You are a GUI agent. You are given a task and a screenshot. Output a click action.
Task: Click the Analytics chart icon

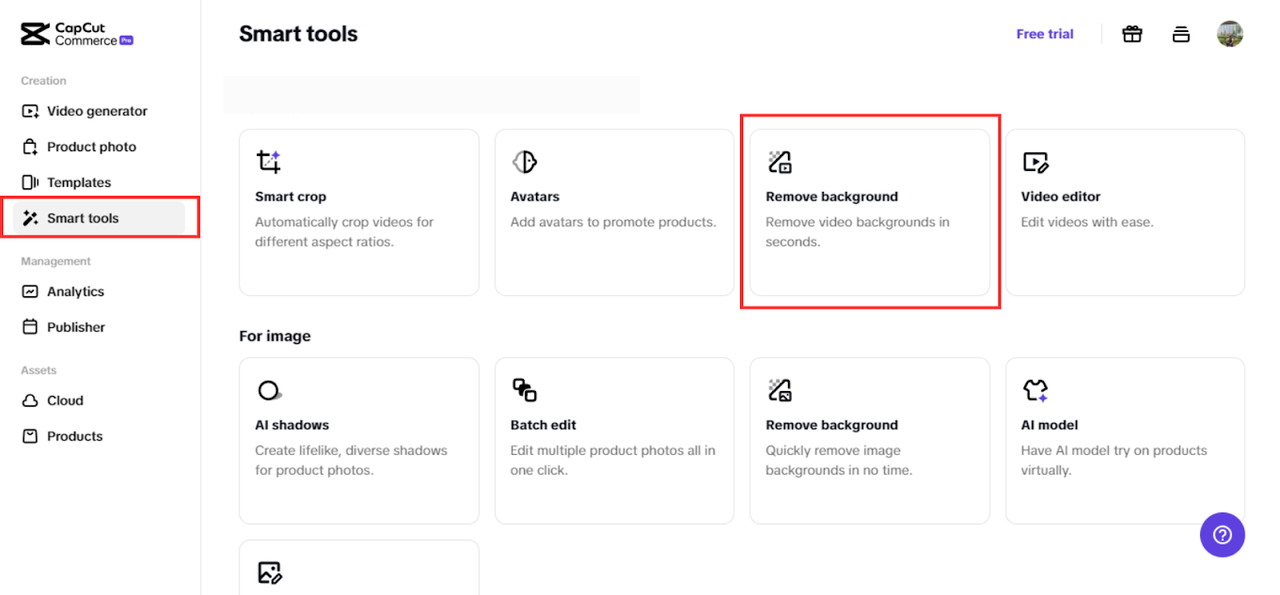[30, 292]
